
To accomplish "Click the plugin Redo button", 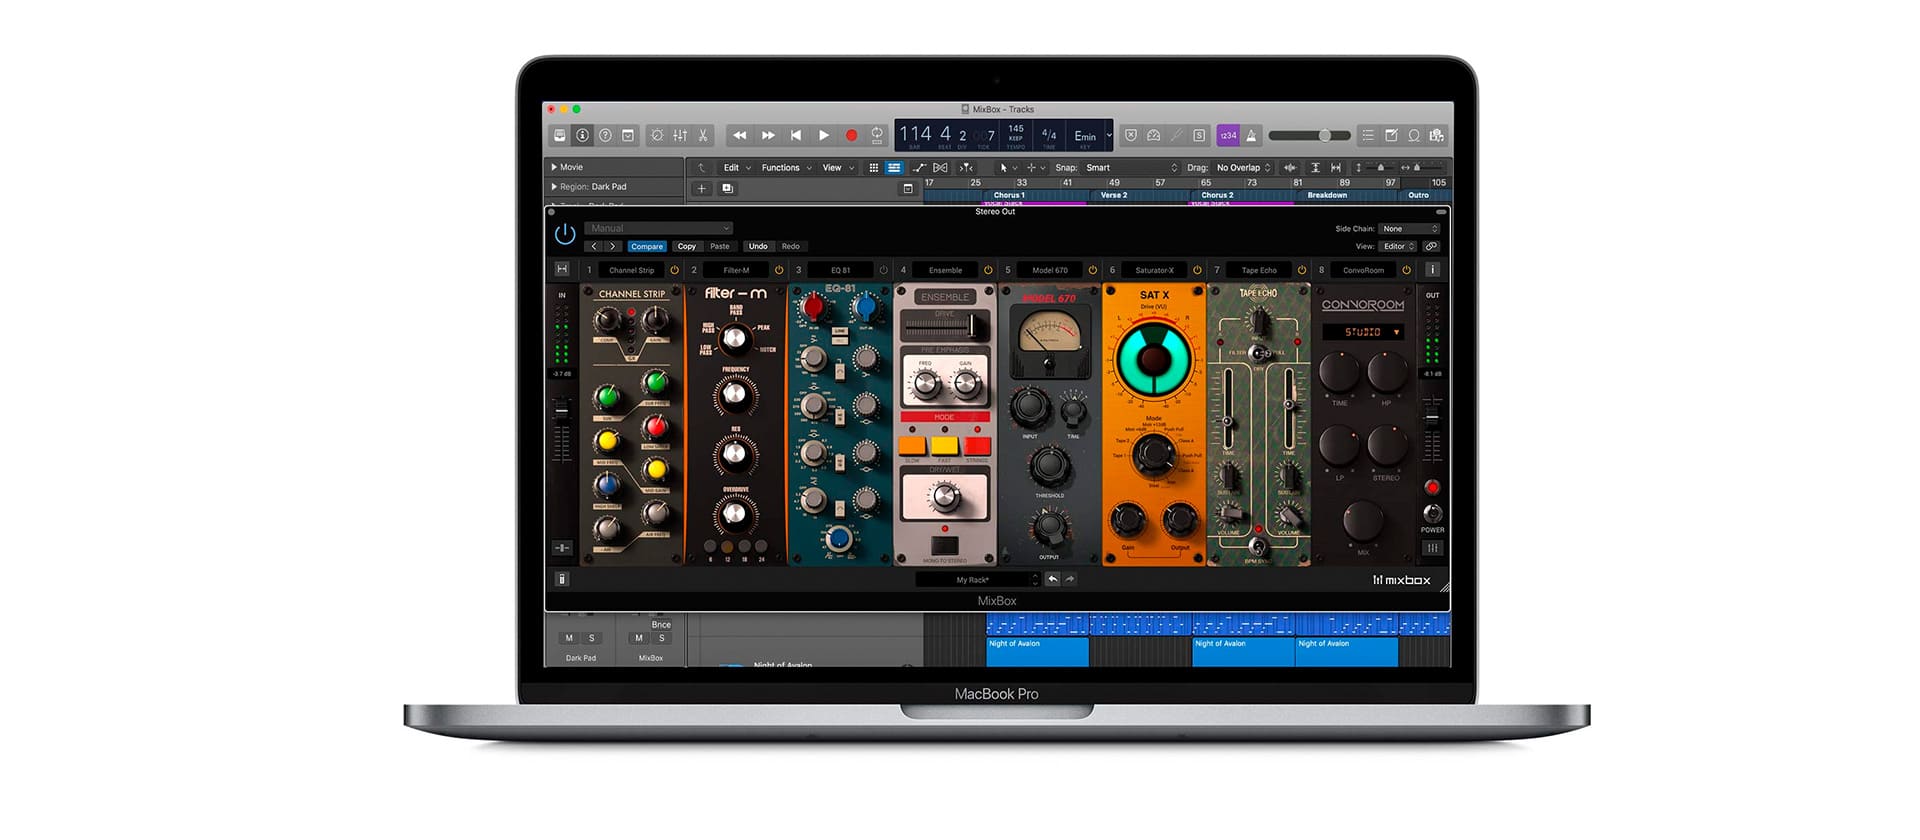I will tap(791, 246).
